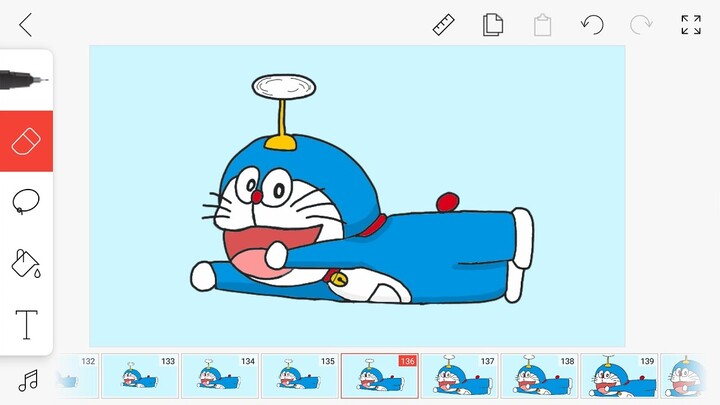Click Doraemon's red nose on canvas
Image resolution: width=720 pixels, height=405 pixels.
[x=256, y=197]
